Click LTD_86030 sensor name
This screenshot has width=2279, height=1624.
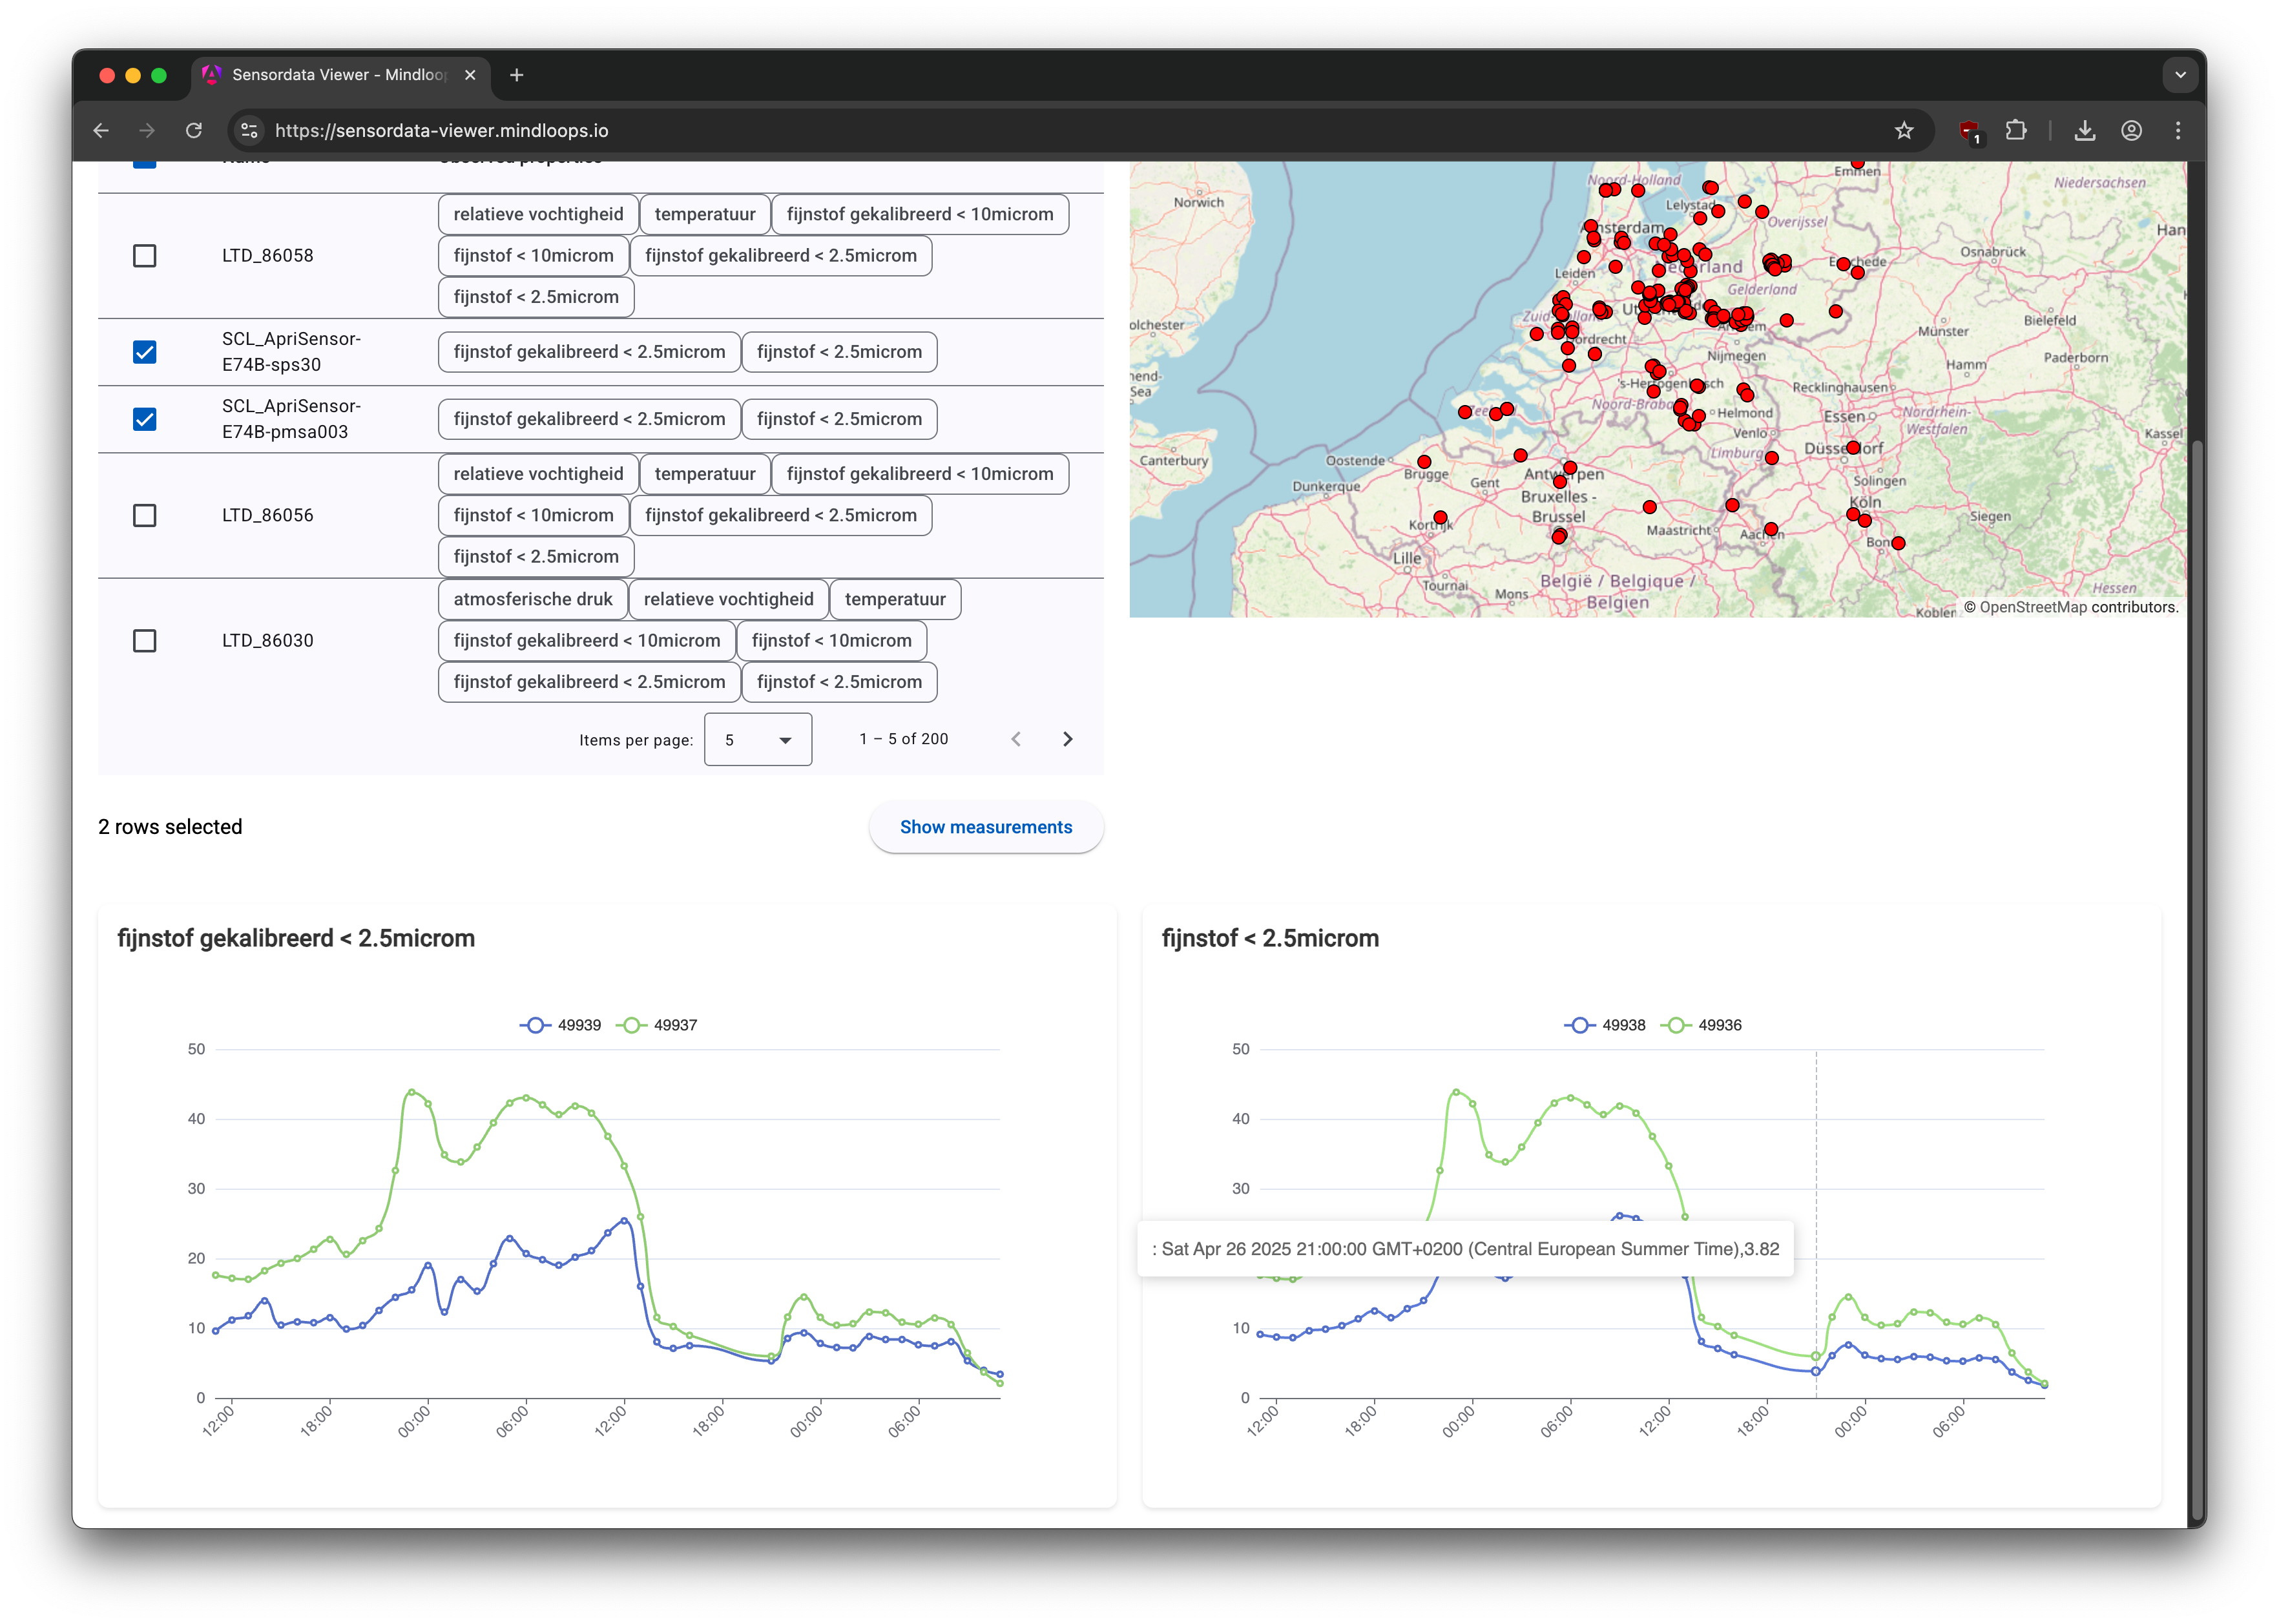coord(267,641)
